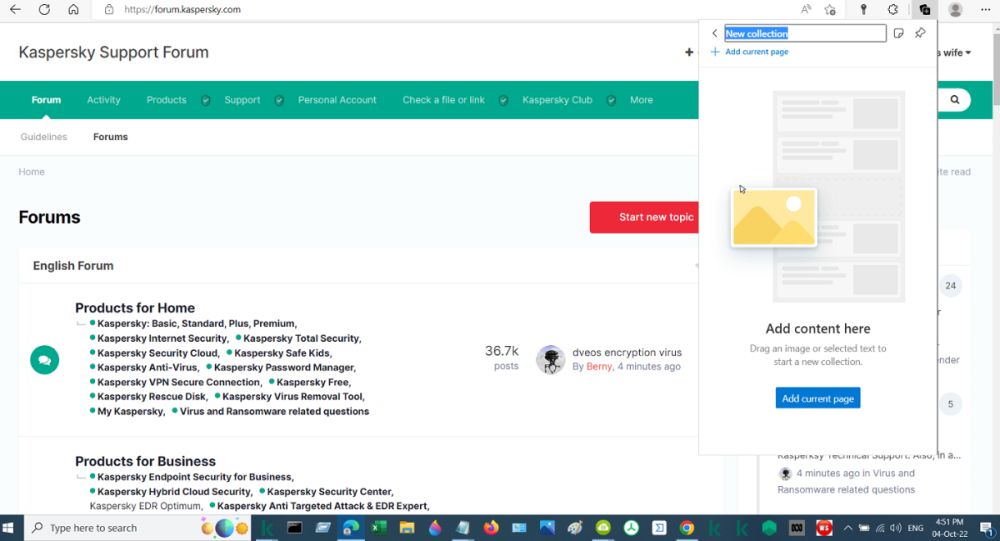Open the Extensions puzzle icon
Screen dimensions: 1000x541
click(x=893, y=10)
